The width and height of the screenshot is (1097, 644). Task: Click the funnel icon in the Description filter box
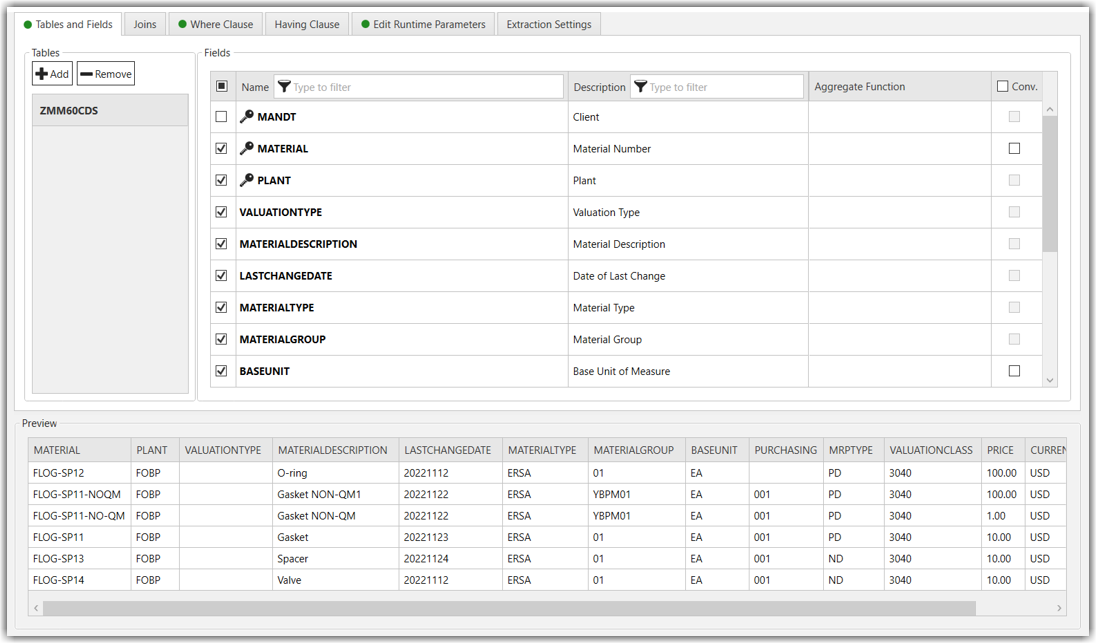[641, 86]
